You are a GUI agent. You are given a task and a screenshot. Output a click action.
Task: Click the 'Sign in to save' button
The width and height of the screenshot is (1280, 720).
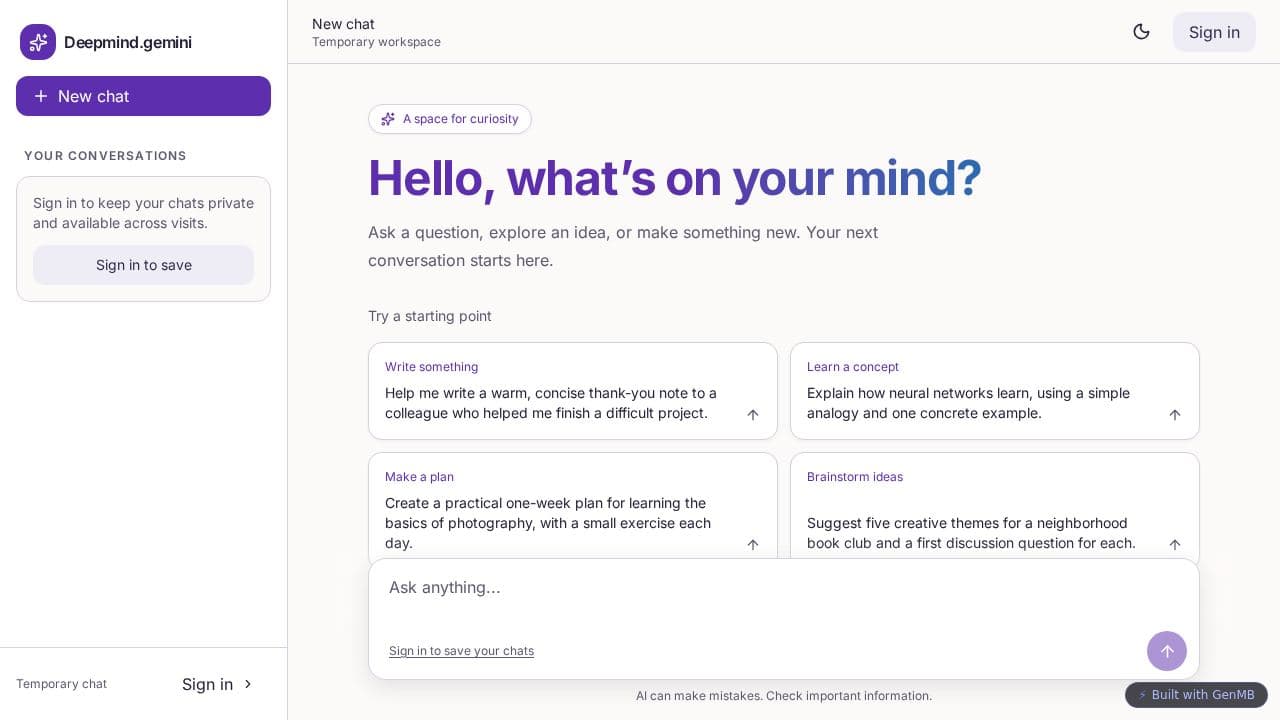[x=143, y=265]
